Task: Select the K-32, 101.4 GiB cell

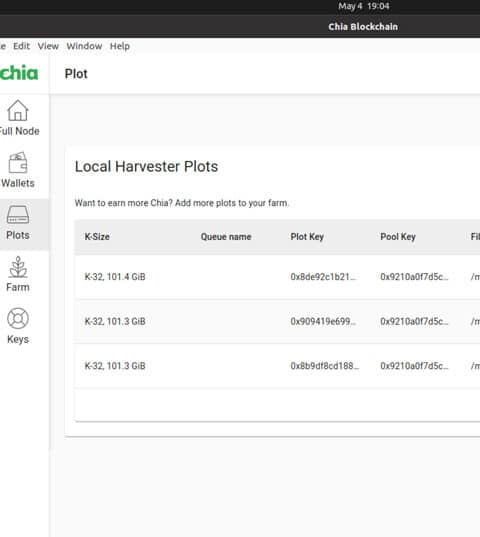Action: tap(115, 277)
